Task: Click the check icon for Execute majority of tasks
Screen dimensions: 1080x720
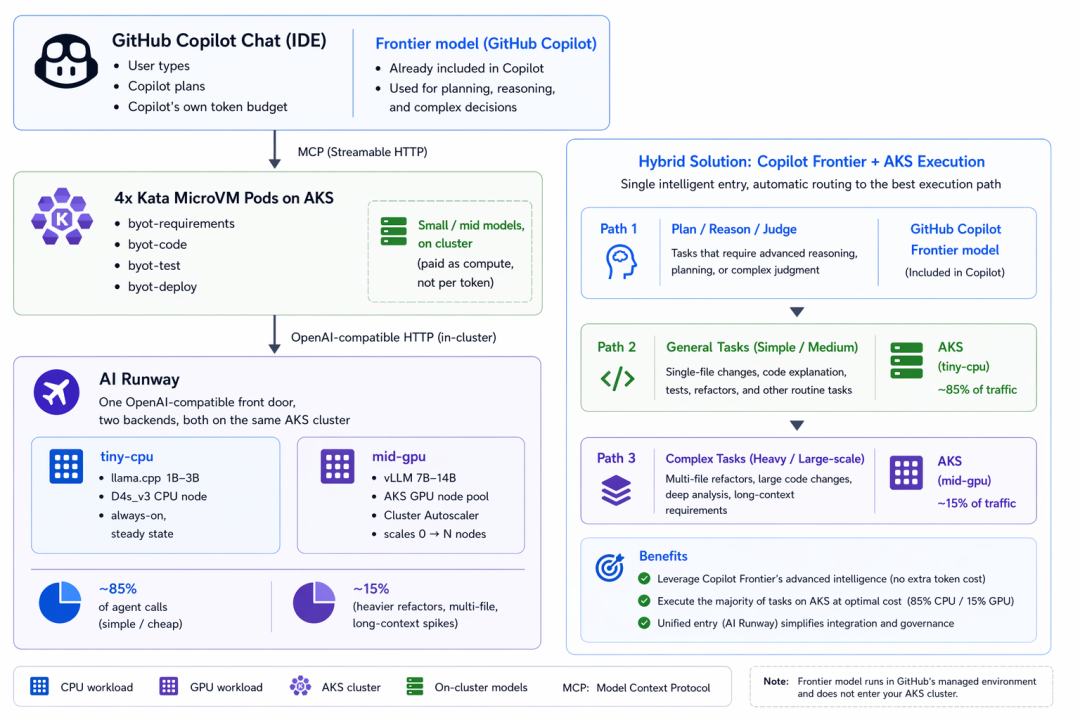Action: (x=644, y=601)
